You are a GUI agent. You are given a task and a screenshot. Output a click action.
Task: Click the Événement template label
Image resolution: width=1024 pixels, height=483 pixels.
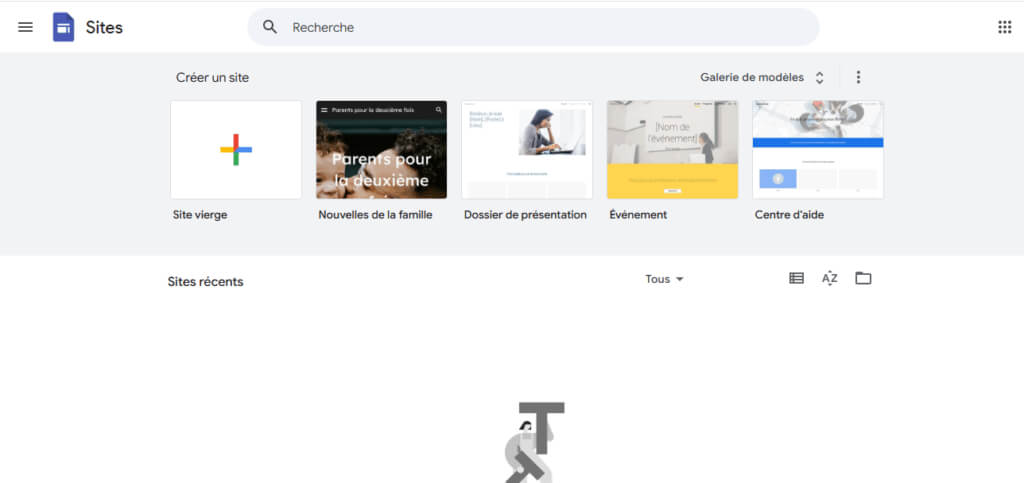638,215
